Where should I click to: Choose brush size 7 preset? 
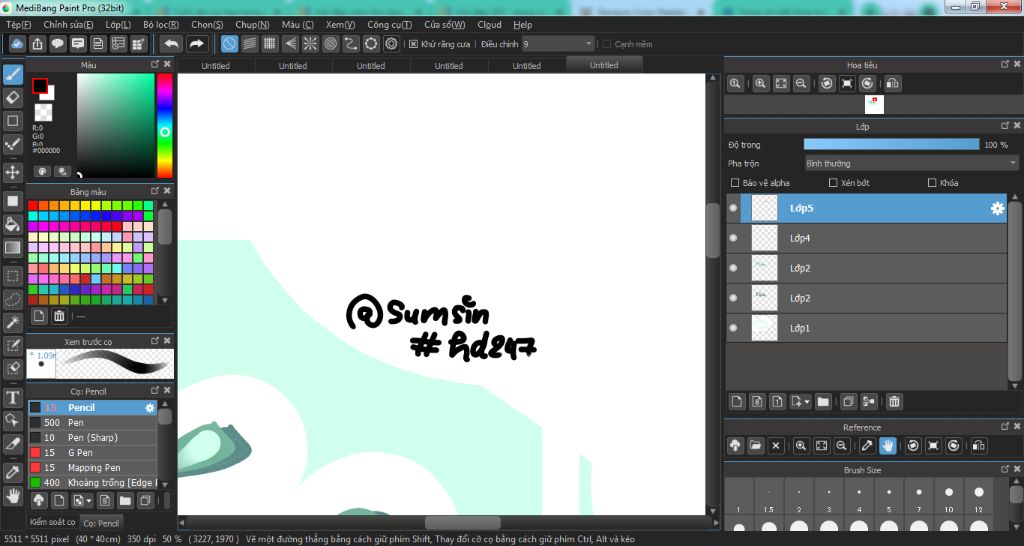(919, 498)
